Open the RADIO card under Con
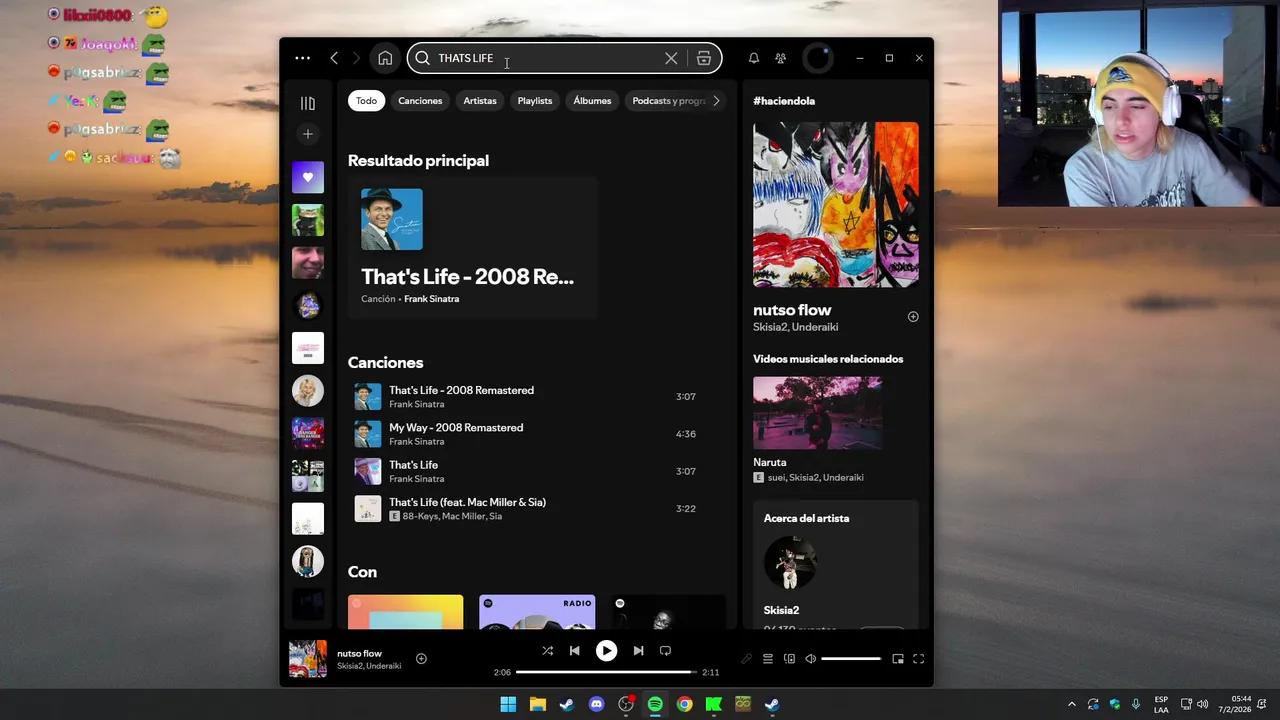 (537, 612)
